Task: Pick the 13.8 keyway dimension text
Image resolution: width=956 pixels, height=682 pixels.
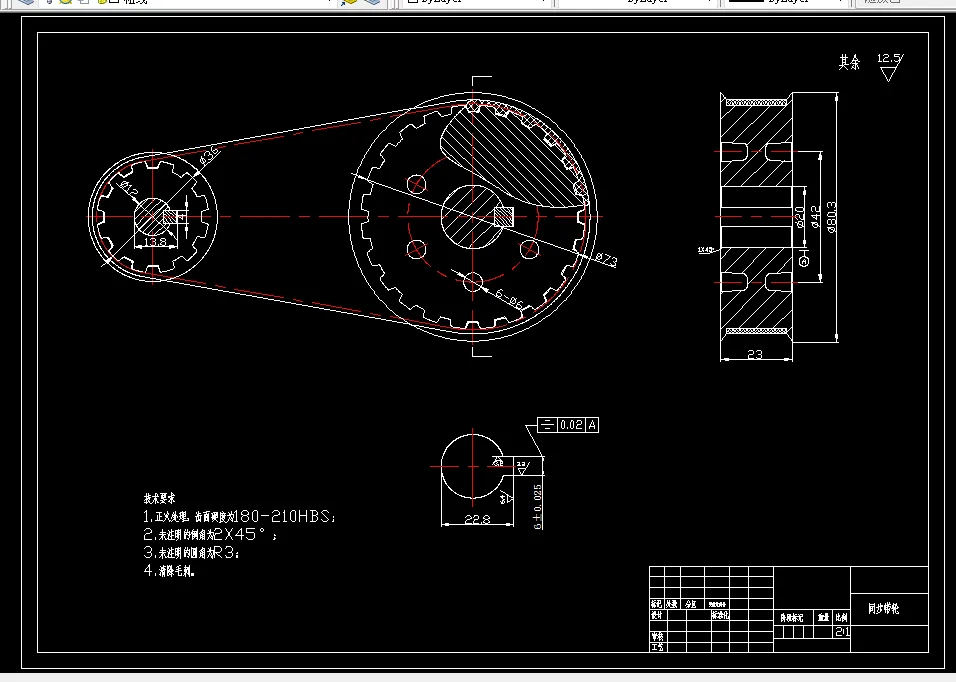Action: (x=155, y=241)
